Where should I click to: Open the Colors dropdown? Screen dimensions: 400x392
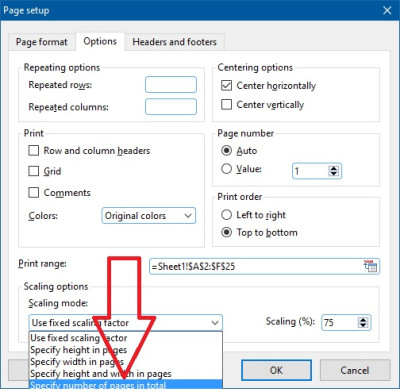coord(149,216)
